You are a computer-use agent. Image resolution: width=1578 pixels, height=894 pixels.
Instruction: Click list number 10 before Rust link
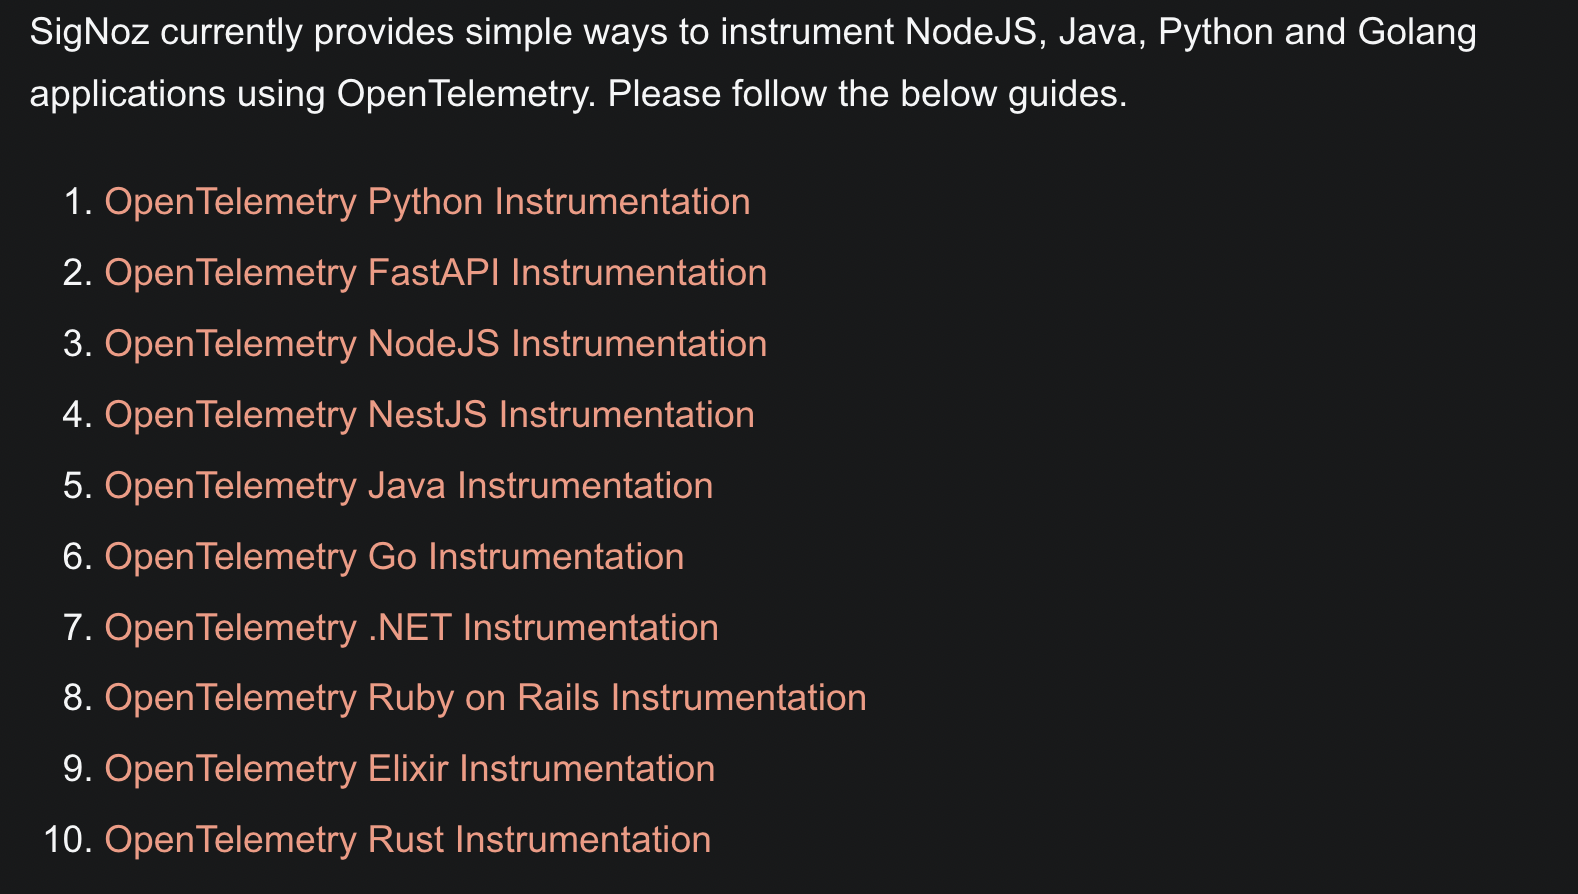pyautogui.click(x=67, y=840)
